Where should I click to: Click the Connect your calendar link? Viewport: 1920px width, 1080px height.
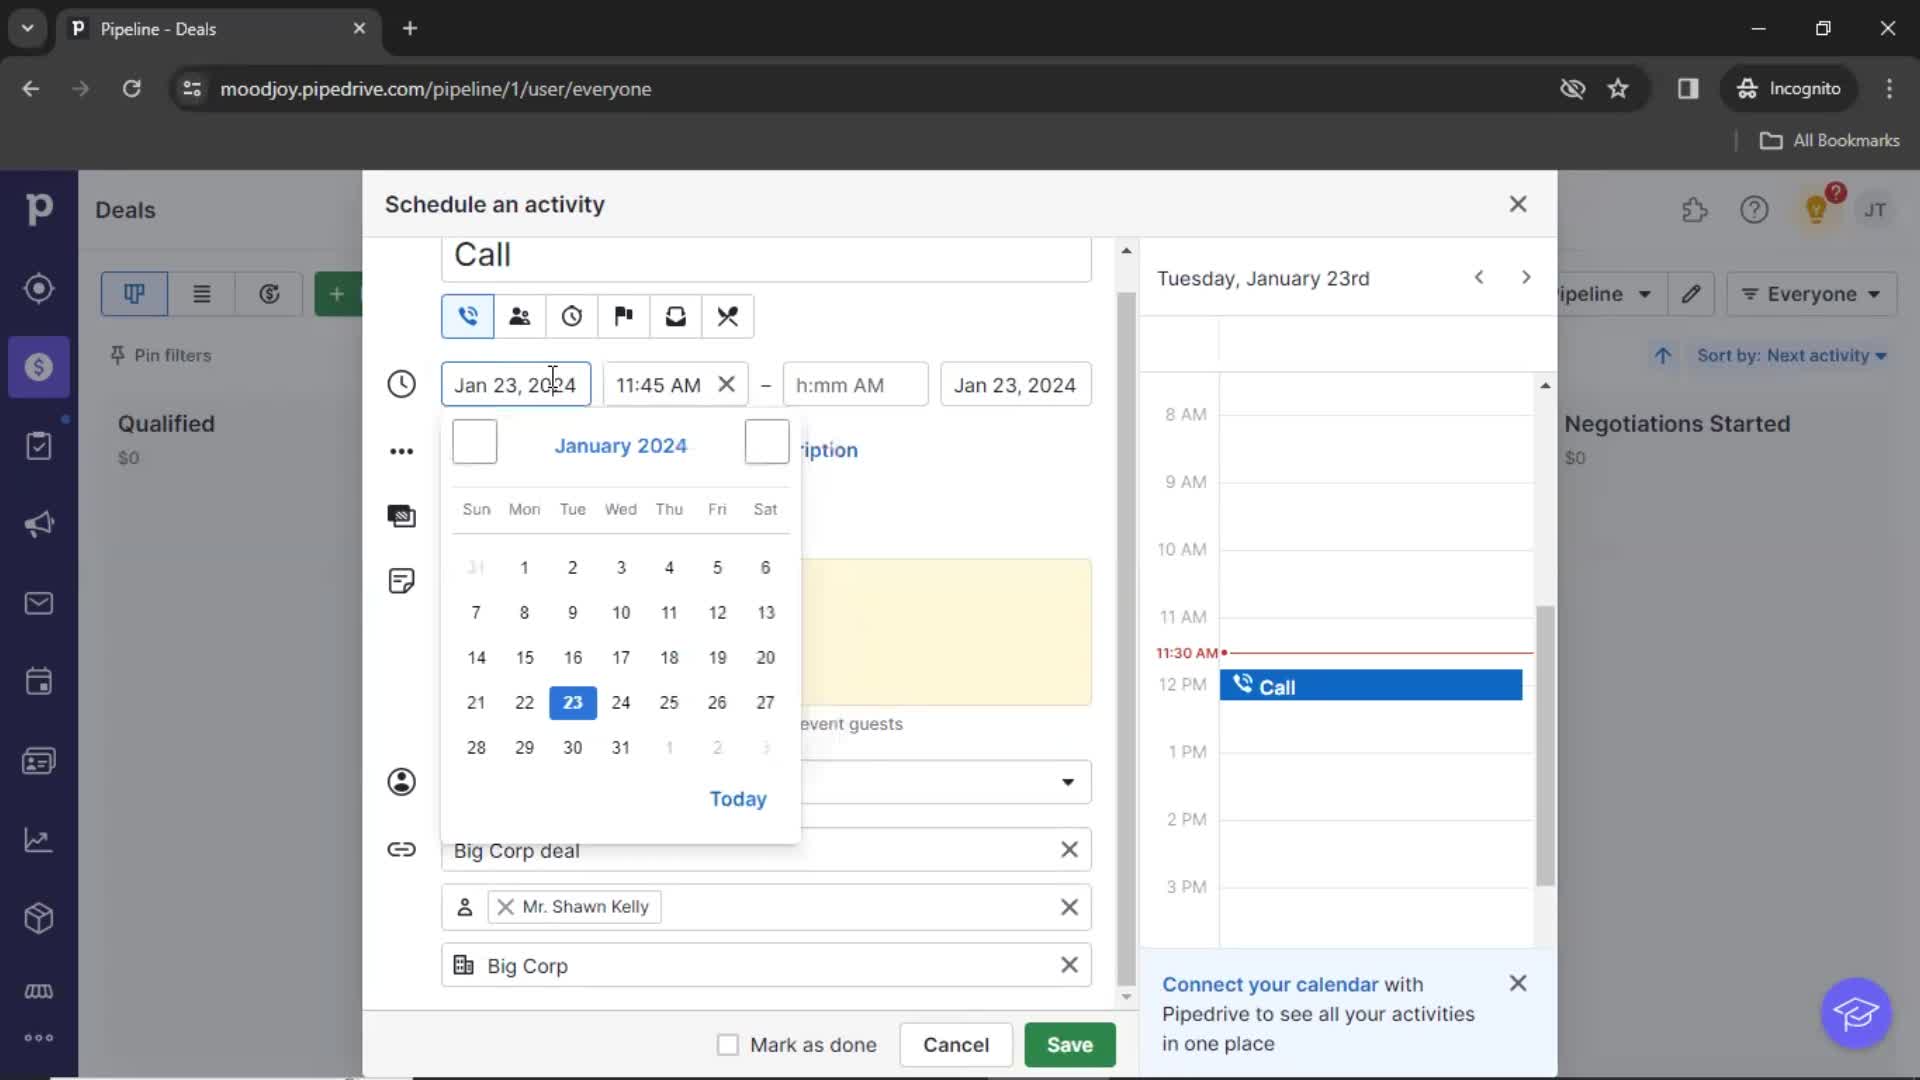(1269, 984)
